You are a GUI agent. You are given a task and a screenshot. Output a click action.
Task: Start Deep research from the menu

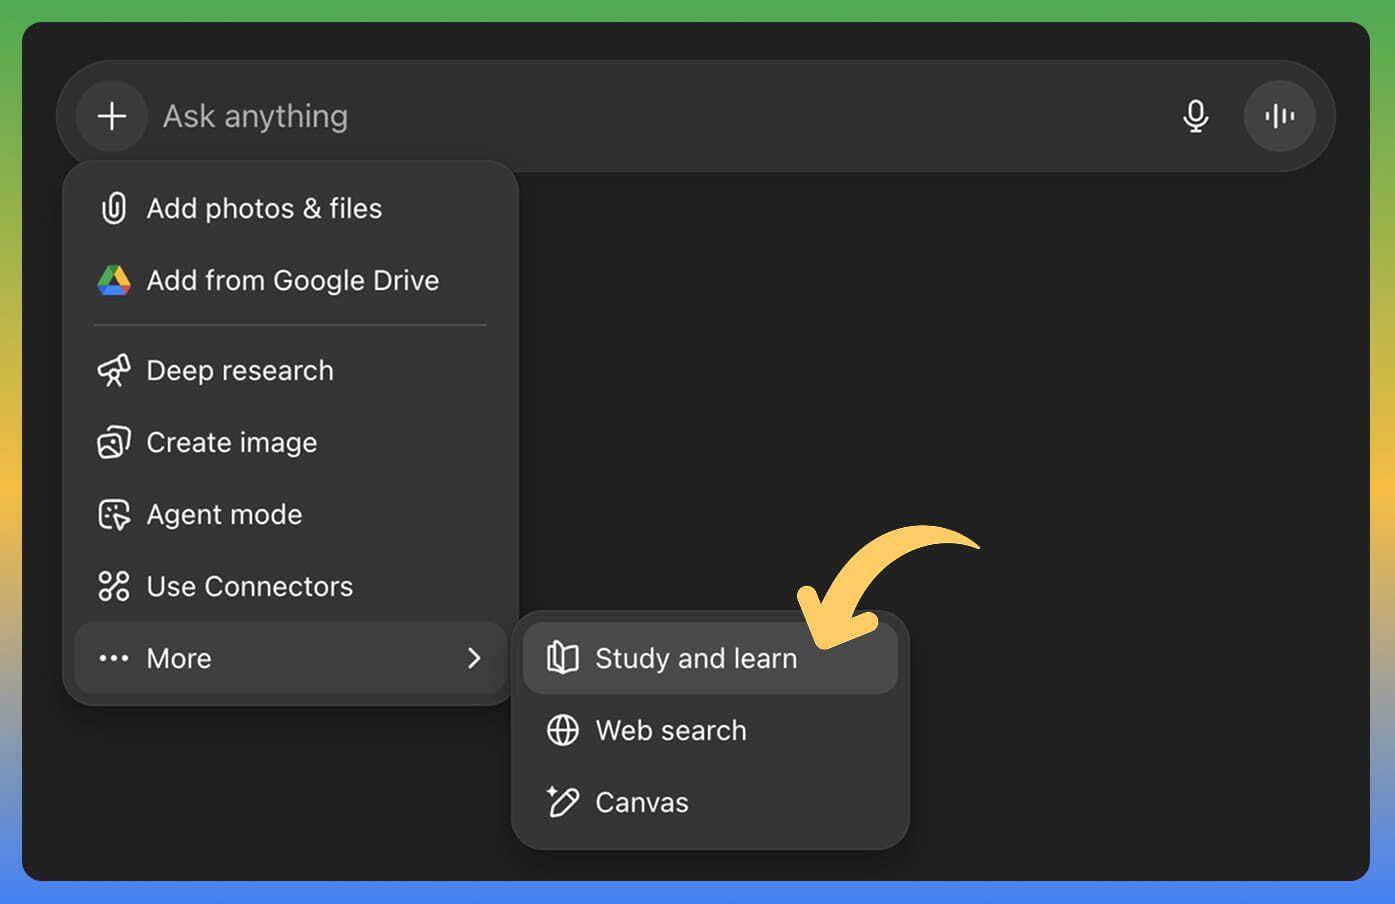[x=290, y=370]
